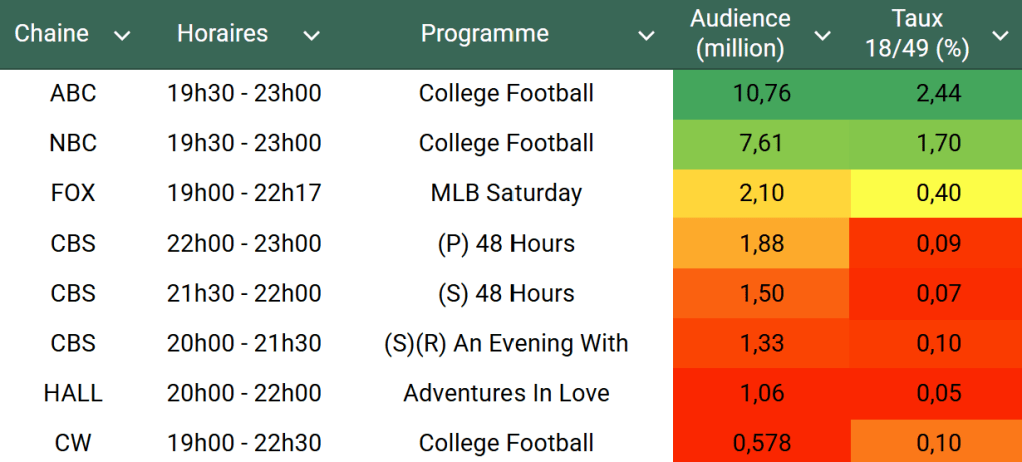Click the NBC channel cell
Screen dimensions: 1022x462
[73, 143]
